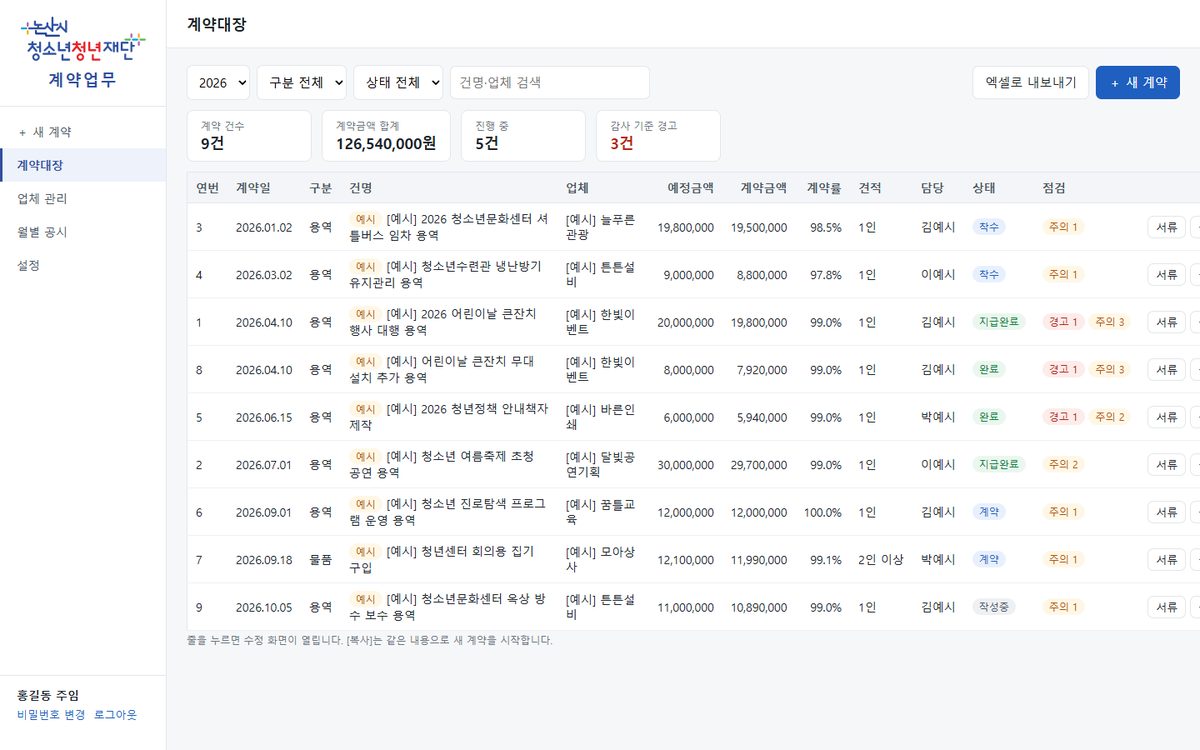1200x750 pixels.
Task: Open the 감사 기준 경고 summary card
Action: pyautogui.click(x=658, y=136)
